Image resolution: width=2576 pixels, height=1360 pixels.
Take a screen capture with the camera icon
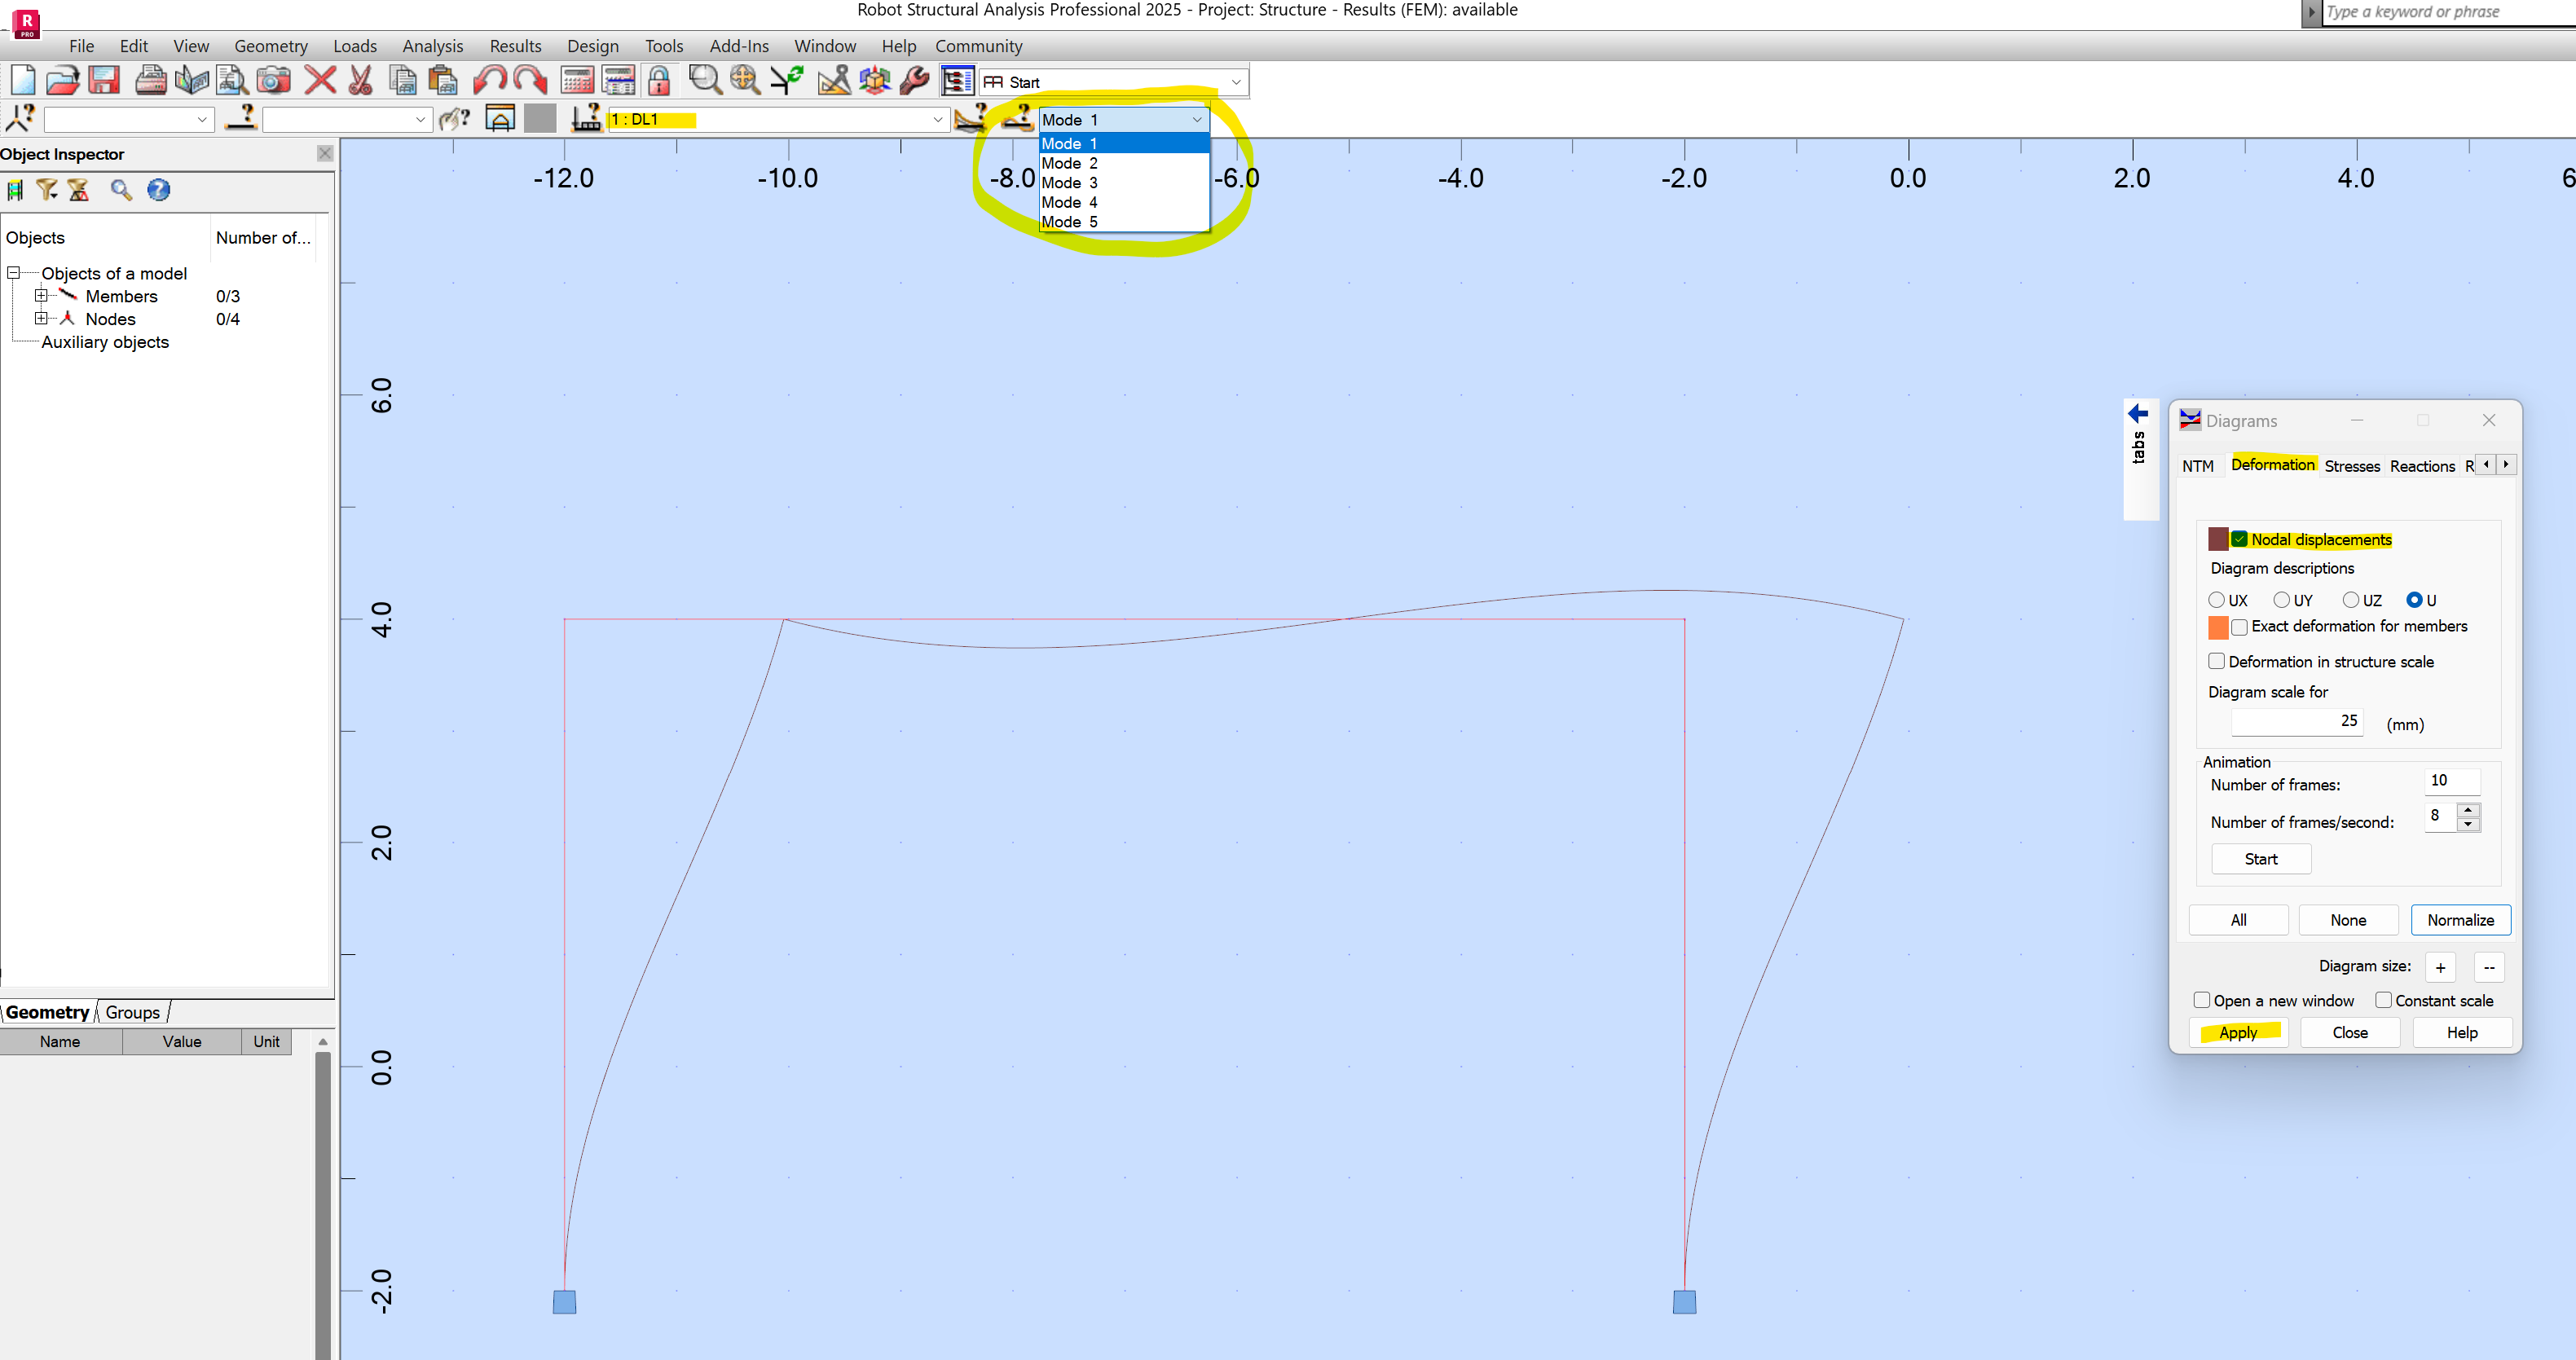273,80
